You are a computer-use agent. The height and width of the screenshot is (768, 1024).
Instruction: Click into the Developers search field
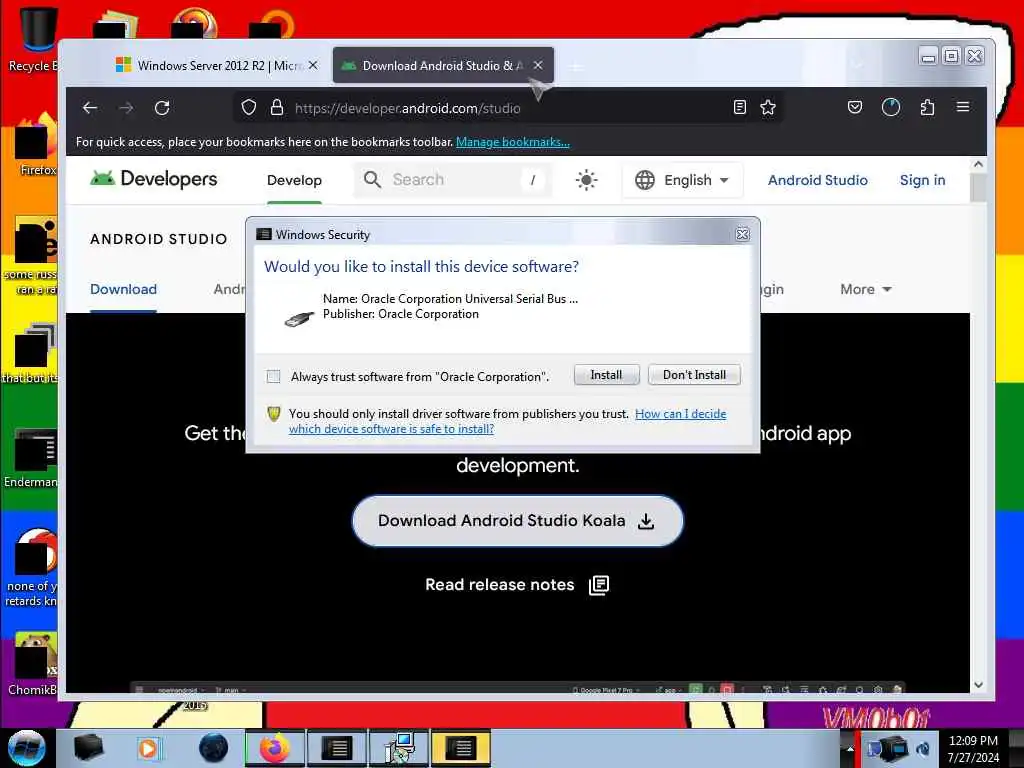click(453, 180)
